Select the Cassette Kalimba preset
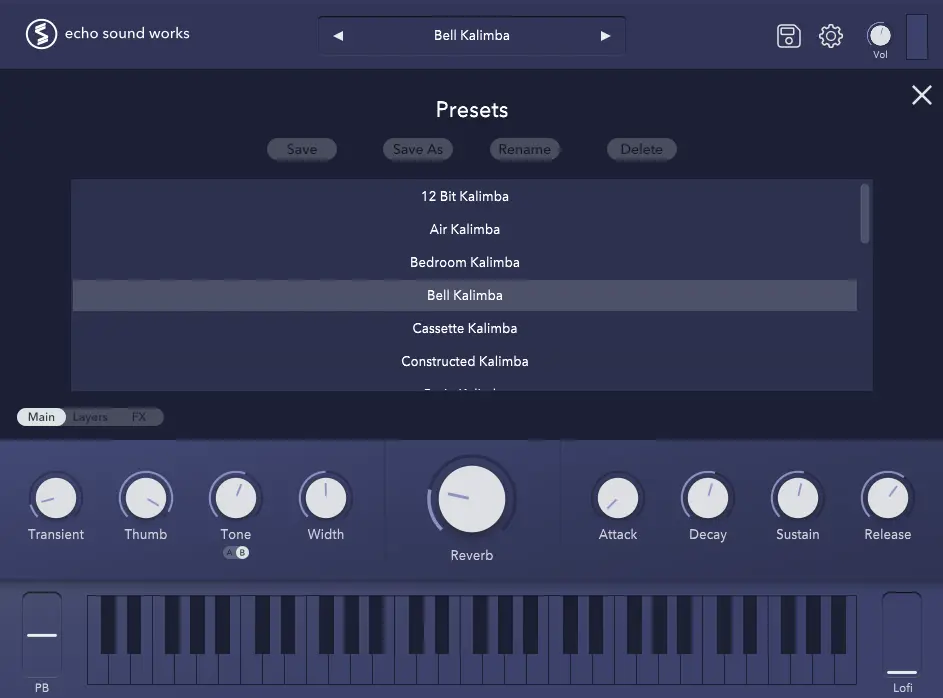The width and height of the screenshot is (943, 698). pyautogui.click(x=465, y=328)
